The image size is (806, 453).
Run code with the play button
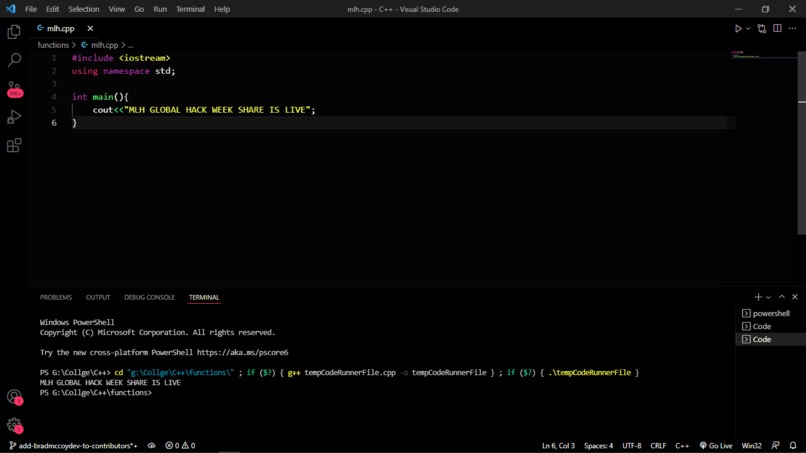pyautogui.click(x=738, y=29)
